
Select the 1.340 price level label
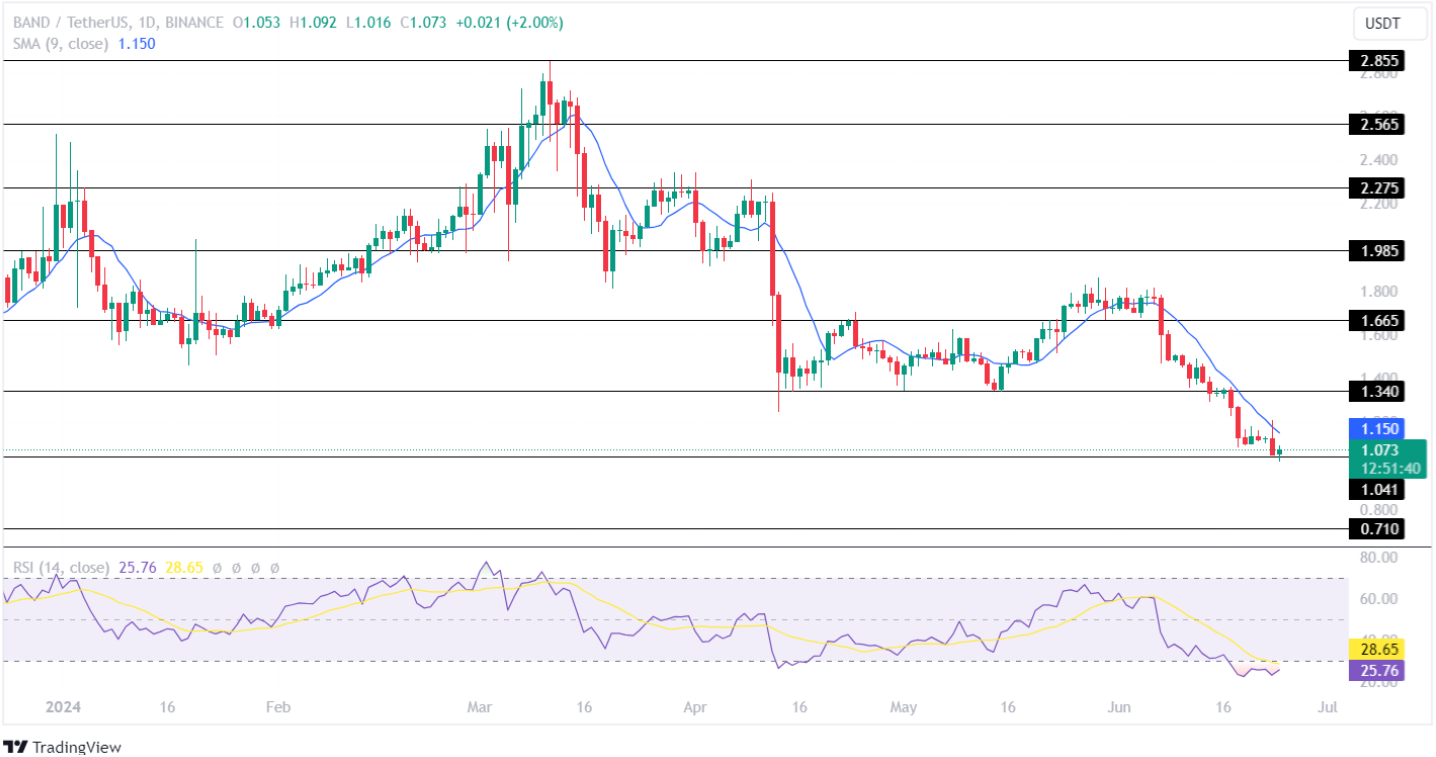pos(1376,391)
